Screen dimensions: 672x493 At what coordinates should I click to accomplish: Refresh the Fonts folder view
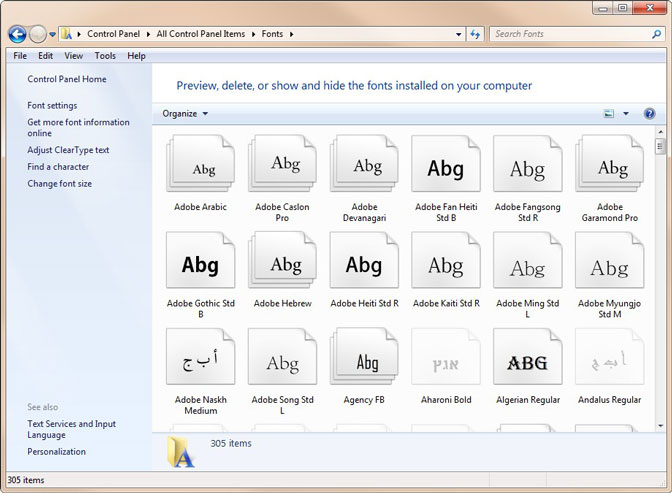(475, 34)
